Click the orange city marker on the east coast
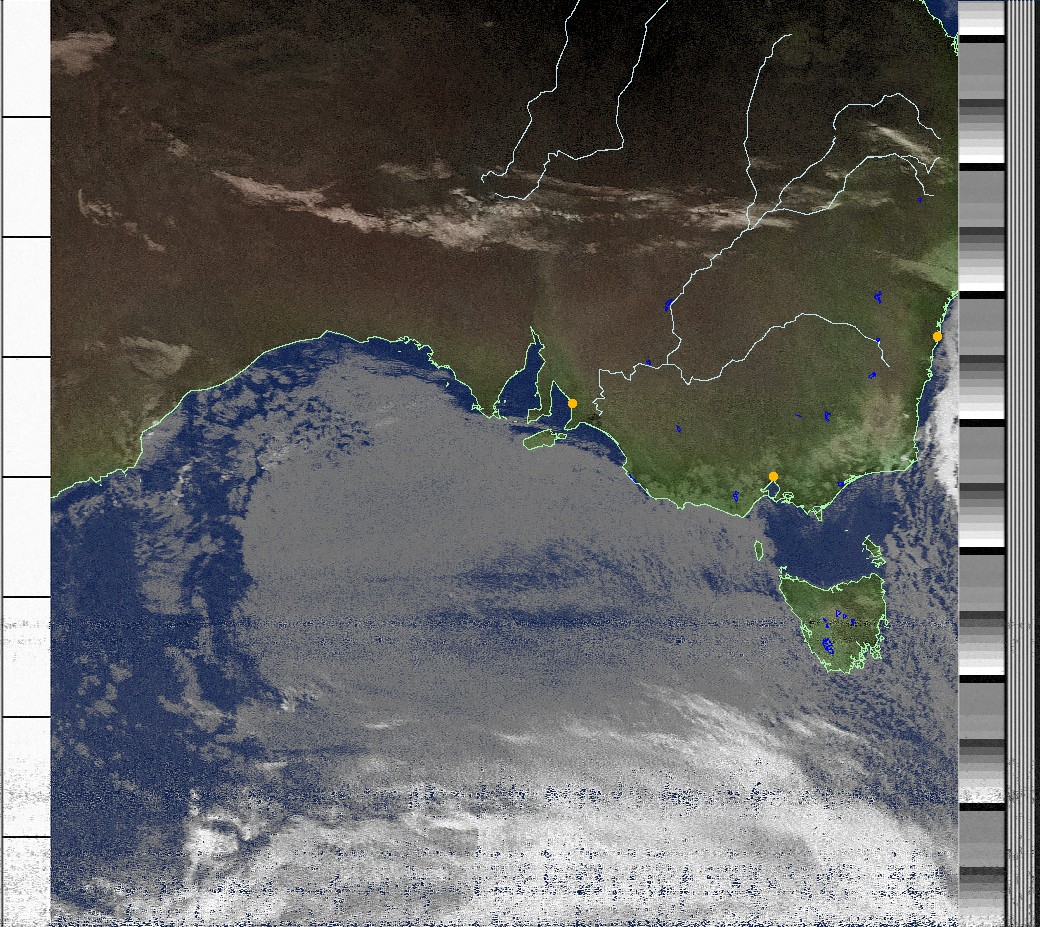Viewport: 1040px width, 927px height. pos(937,337)
